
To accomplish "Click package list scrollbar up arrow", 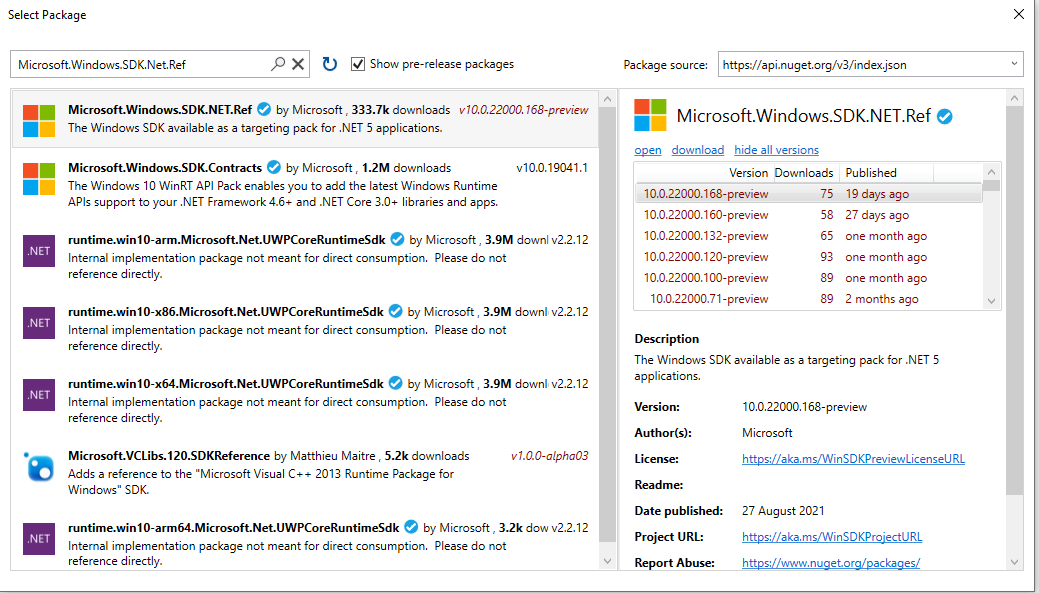I will [607, 99].
